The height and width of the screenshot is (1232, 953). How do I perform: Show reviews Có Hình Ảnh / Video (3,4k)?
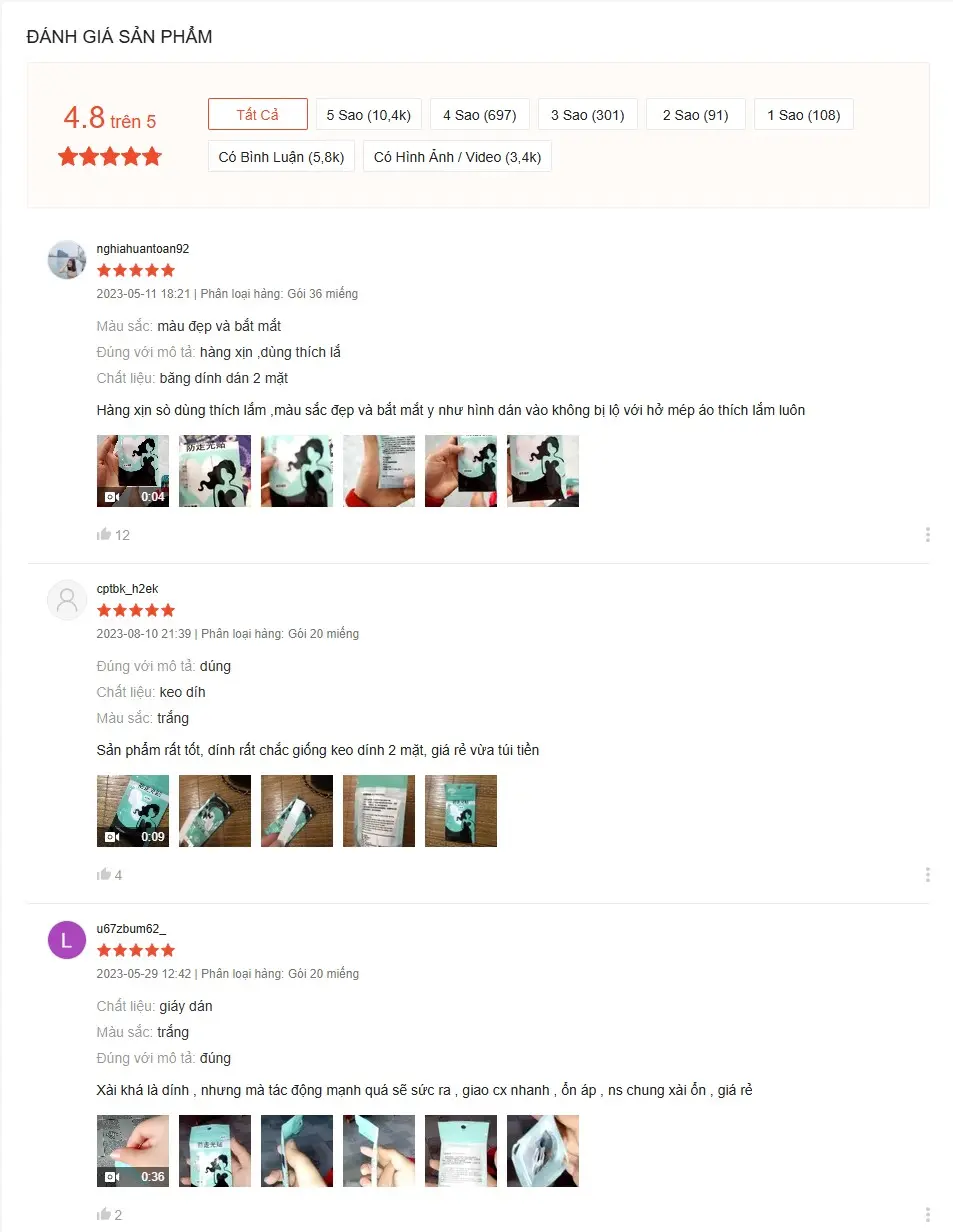tap(457, 156)
